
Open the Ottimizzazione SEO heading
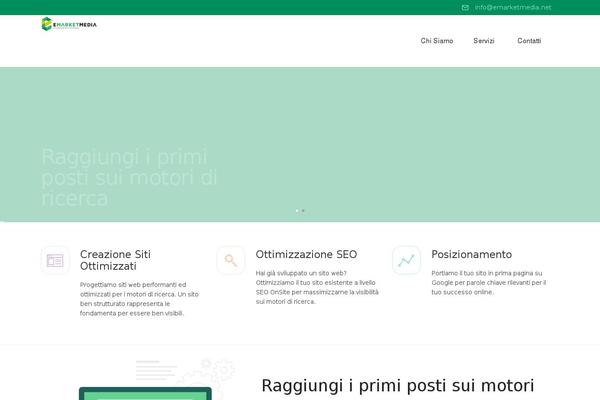coord(306,254)
